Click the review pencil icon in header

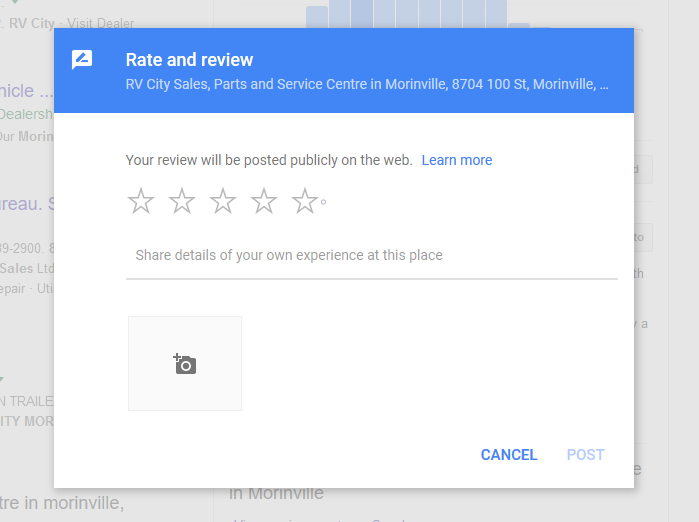(x=82, y=60)
